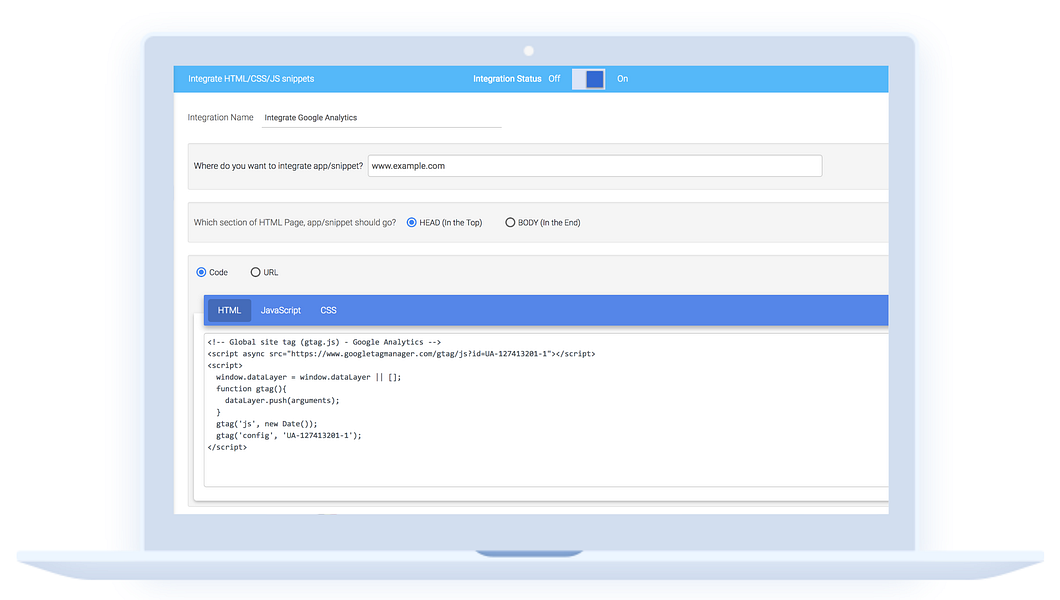Click the 'Integrate HTML/CSS/JS snippets' header title
Screen dimensions: 1060x600
[x=251, y=79]
